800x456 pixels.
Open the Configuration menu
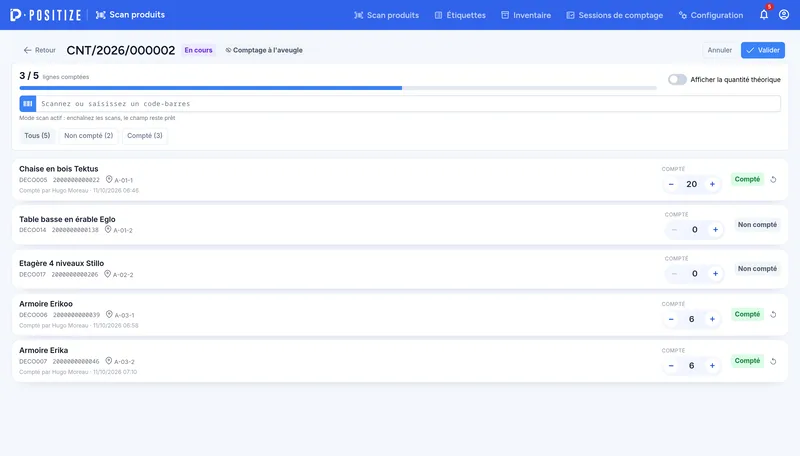pos(710,15)
